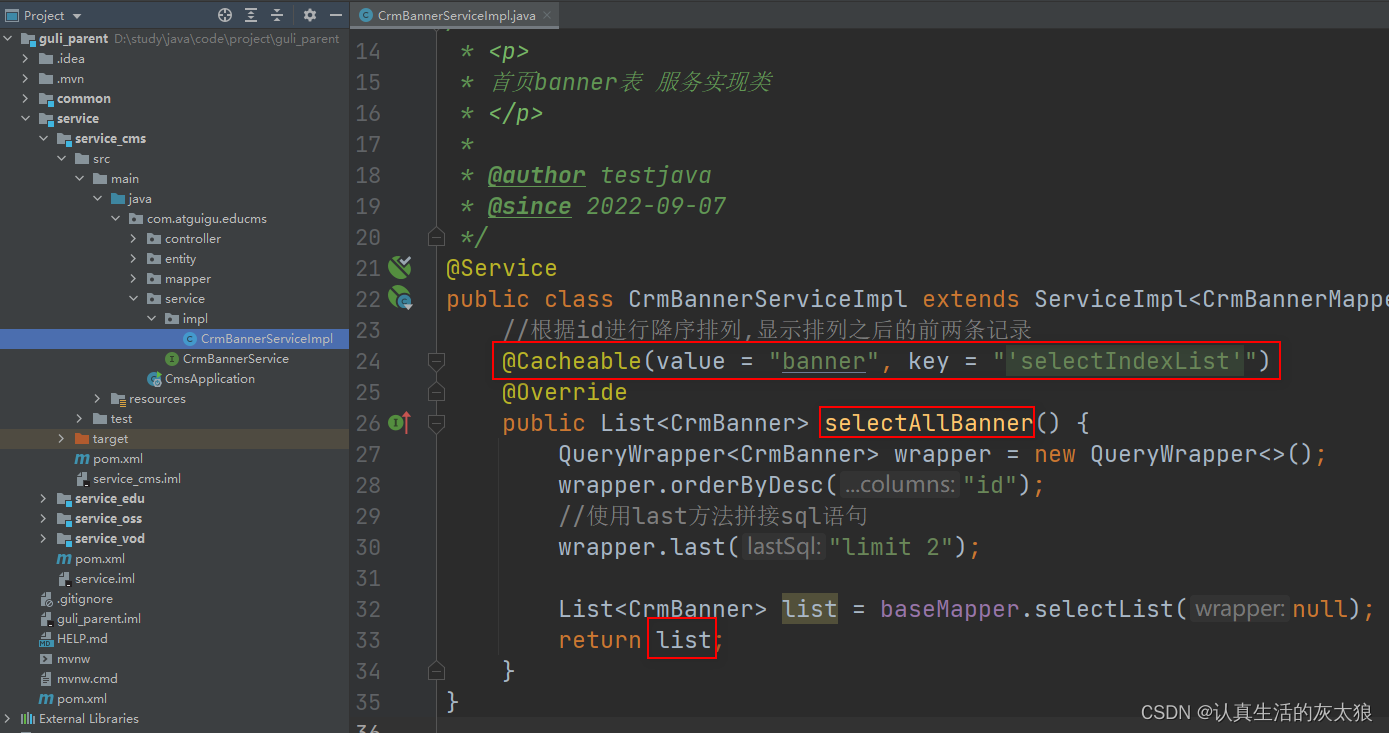The height and width of the screenshot is (733, 1389).
Task: Click the Select Opened File crosshair icon
Action: [225, 15]
